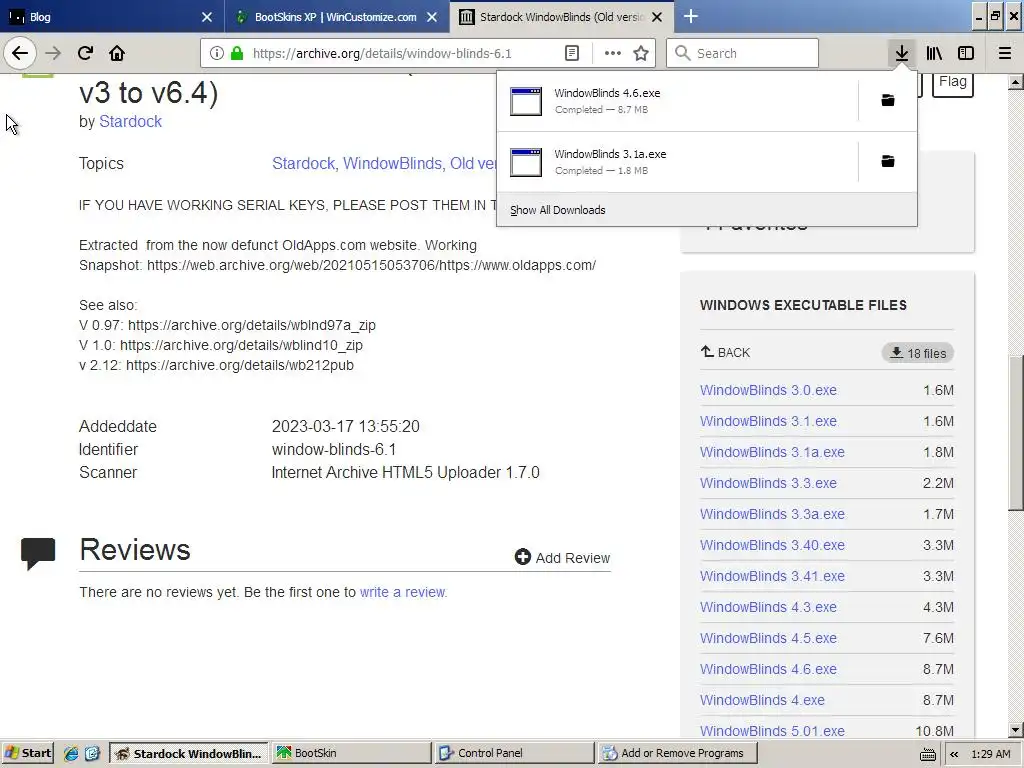Click Show All Downloads
The height and width of the screenshot is (768, 1024).
[558, 210]
